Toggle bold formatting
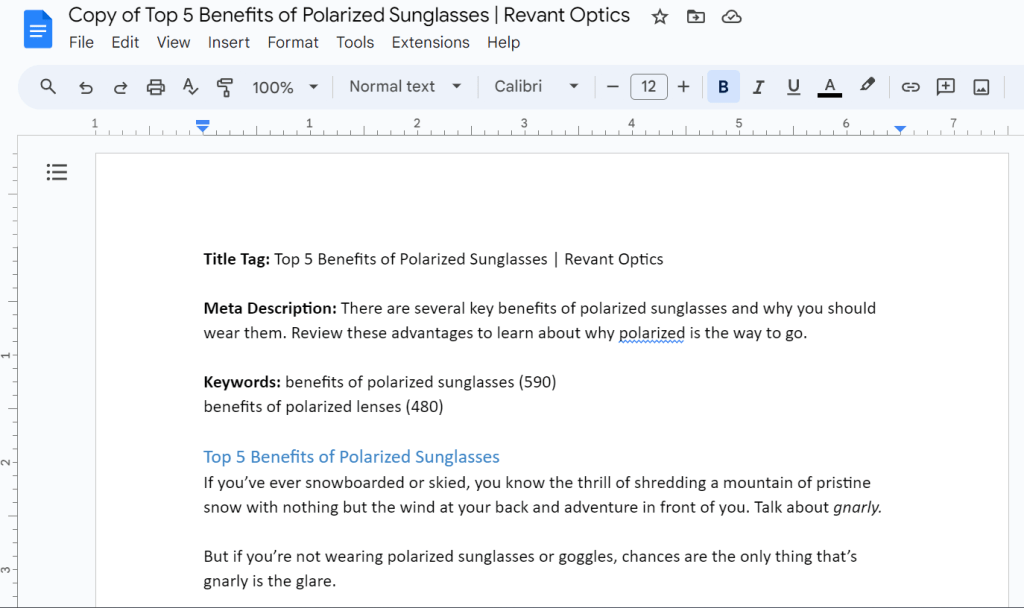Viewport: 1024px width, 608px height. [723, 87]
